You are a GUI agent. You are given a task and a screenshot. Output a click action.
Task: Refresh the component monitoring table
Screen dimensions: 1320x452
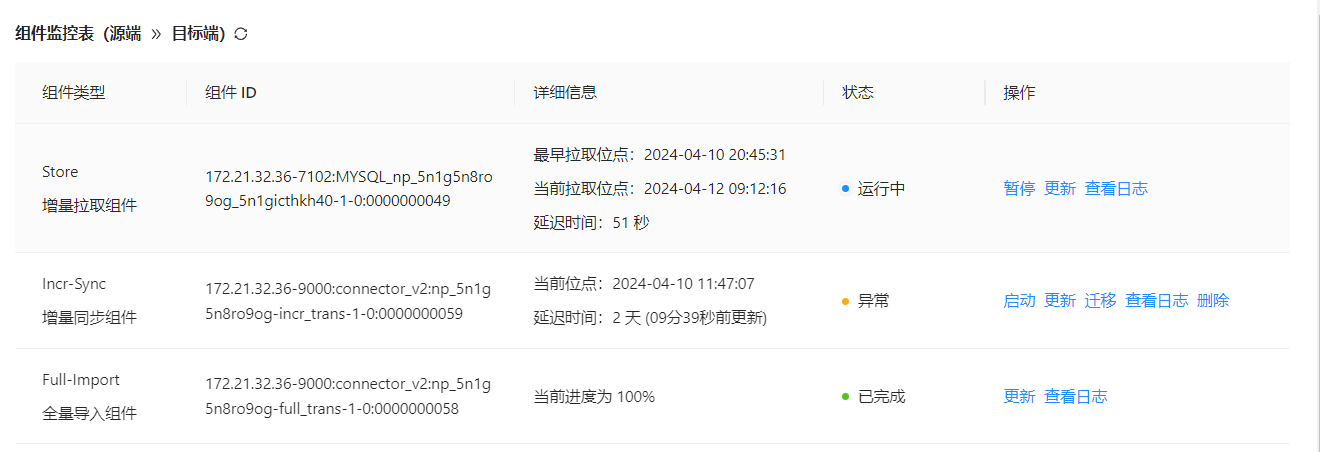241,34
